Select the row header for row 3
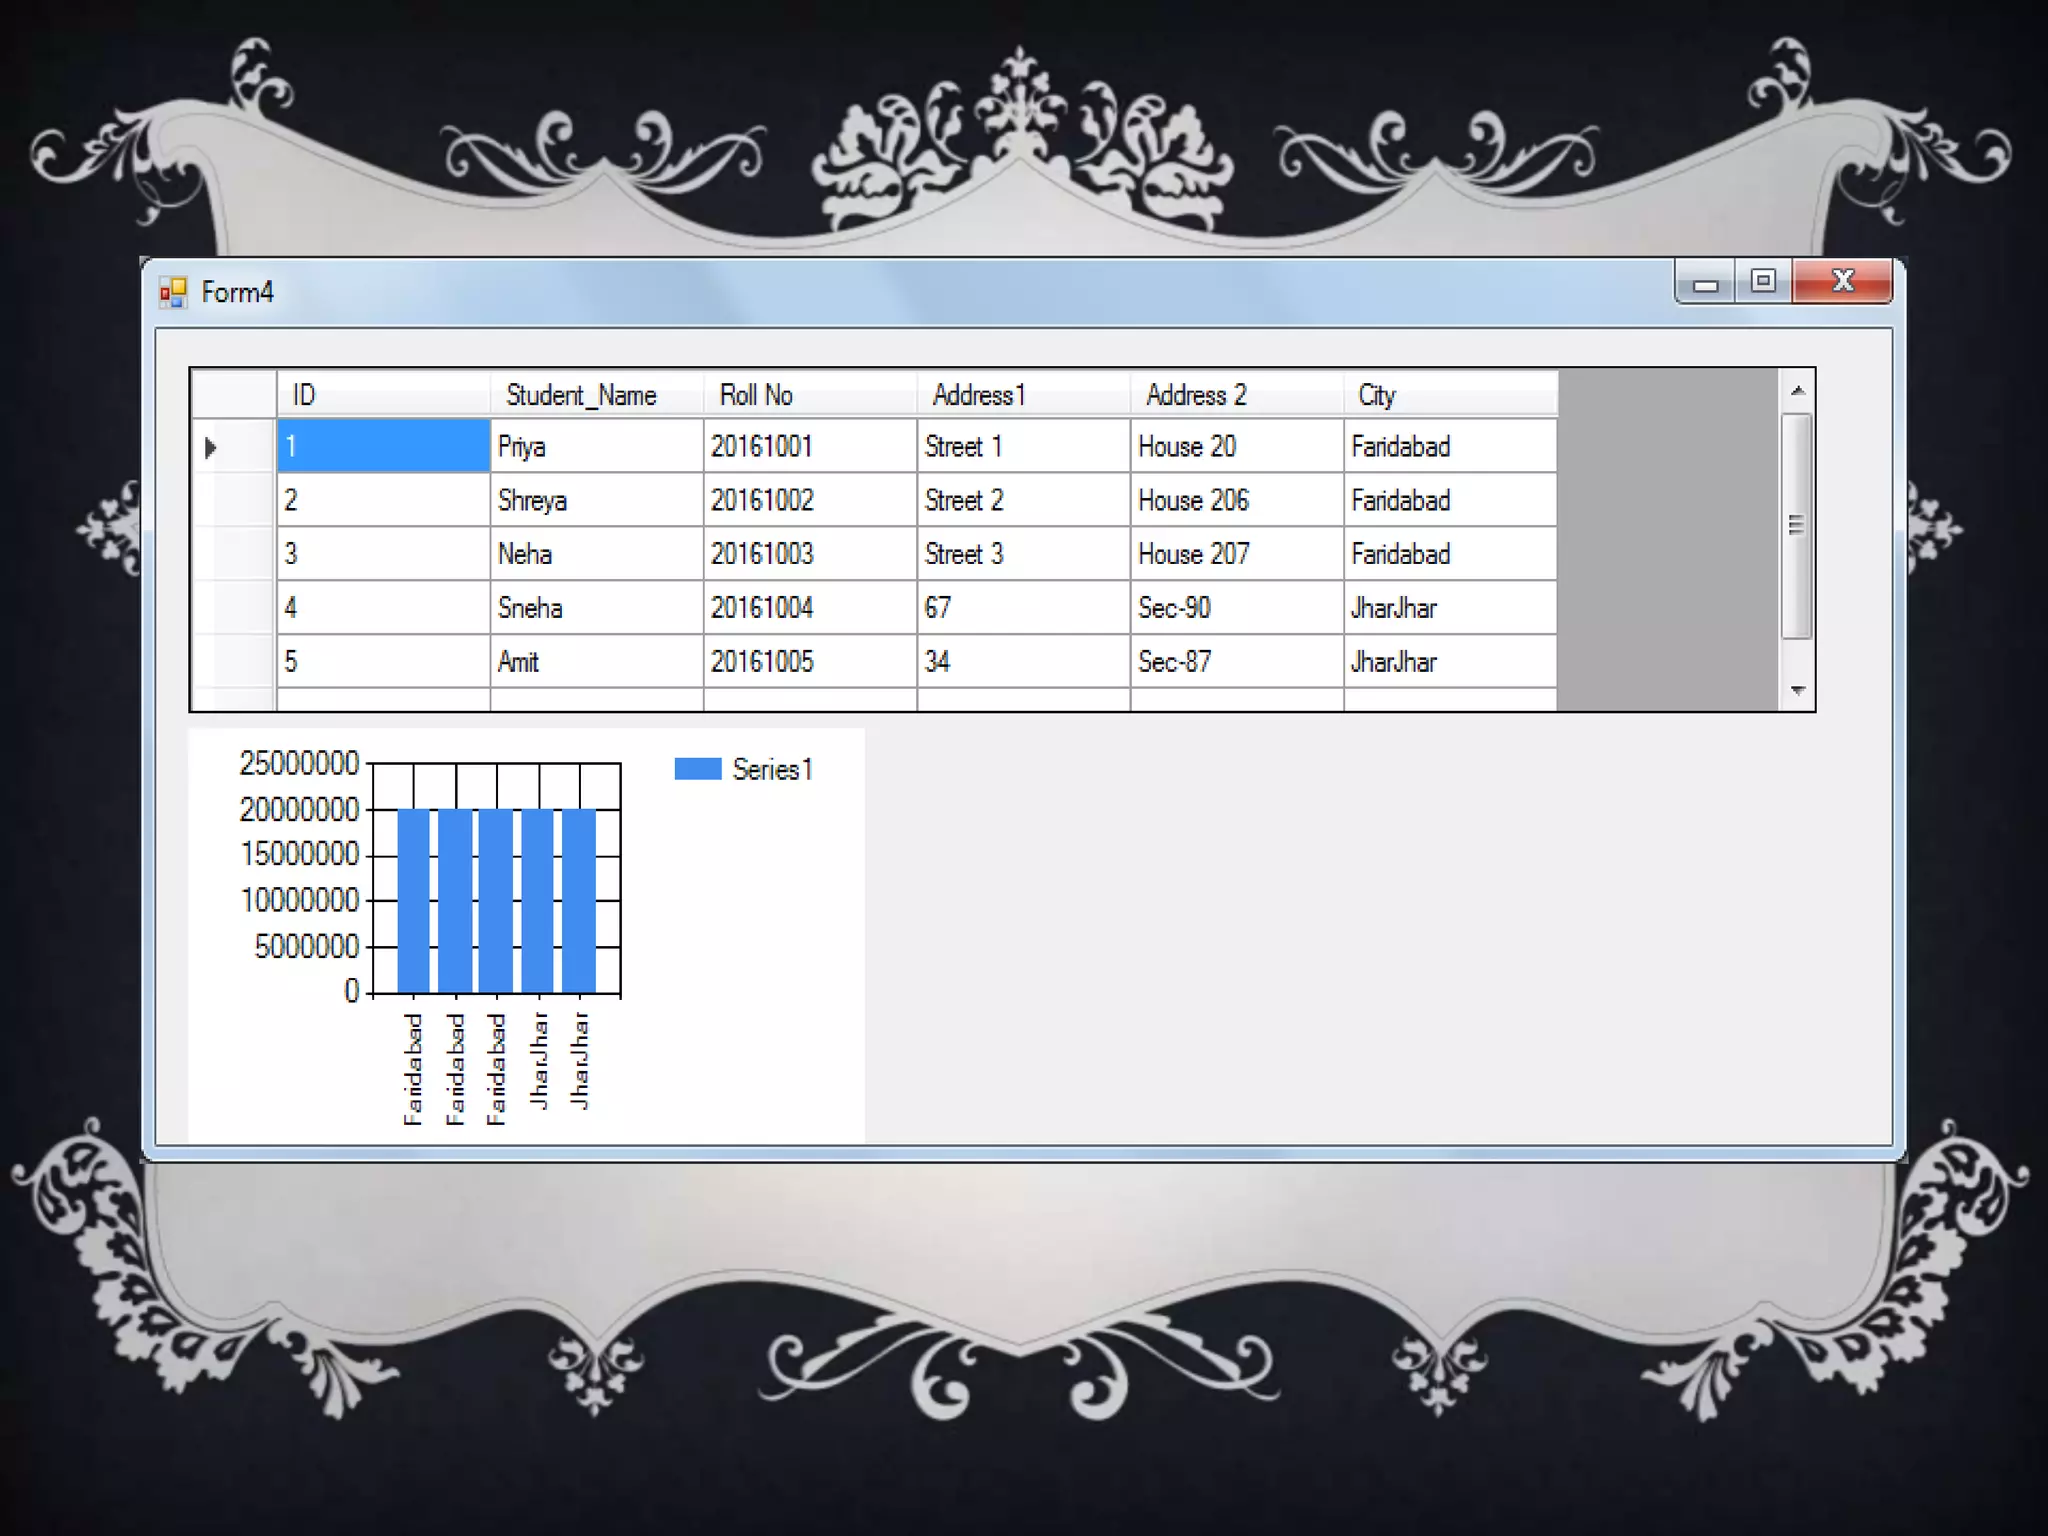Image resolution: width=2048 pixels, height=1536 pixels. tap(233, 554)
